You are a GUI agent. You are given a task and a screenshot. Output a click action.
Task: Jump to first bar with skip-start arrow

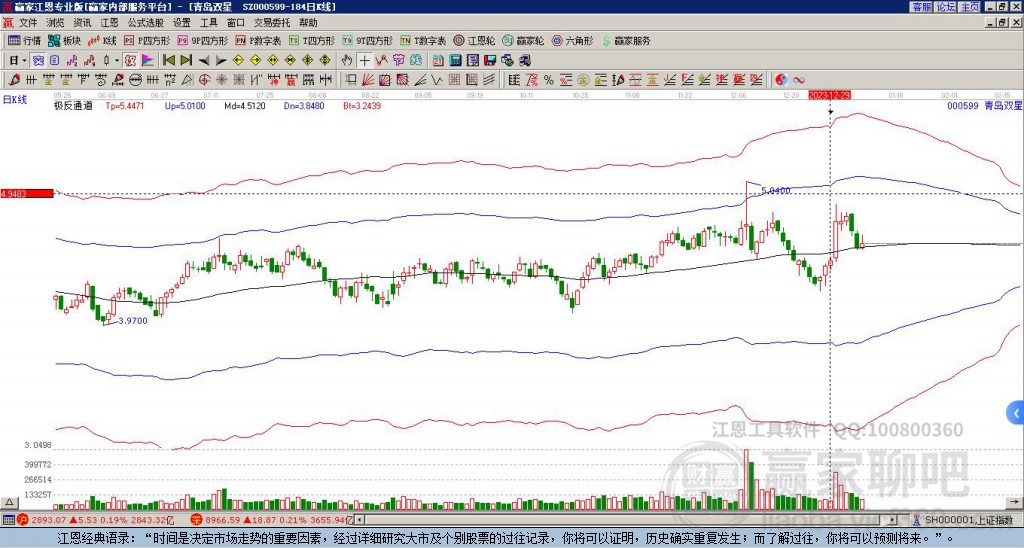click(168, 61)
